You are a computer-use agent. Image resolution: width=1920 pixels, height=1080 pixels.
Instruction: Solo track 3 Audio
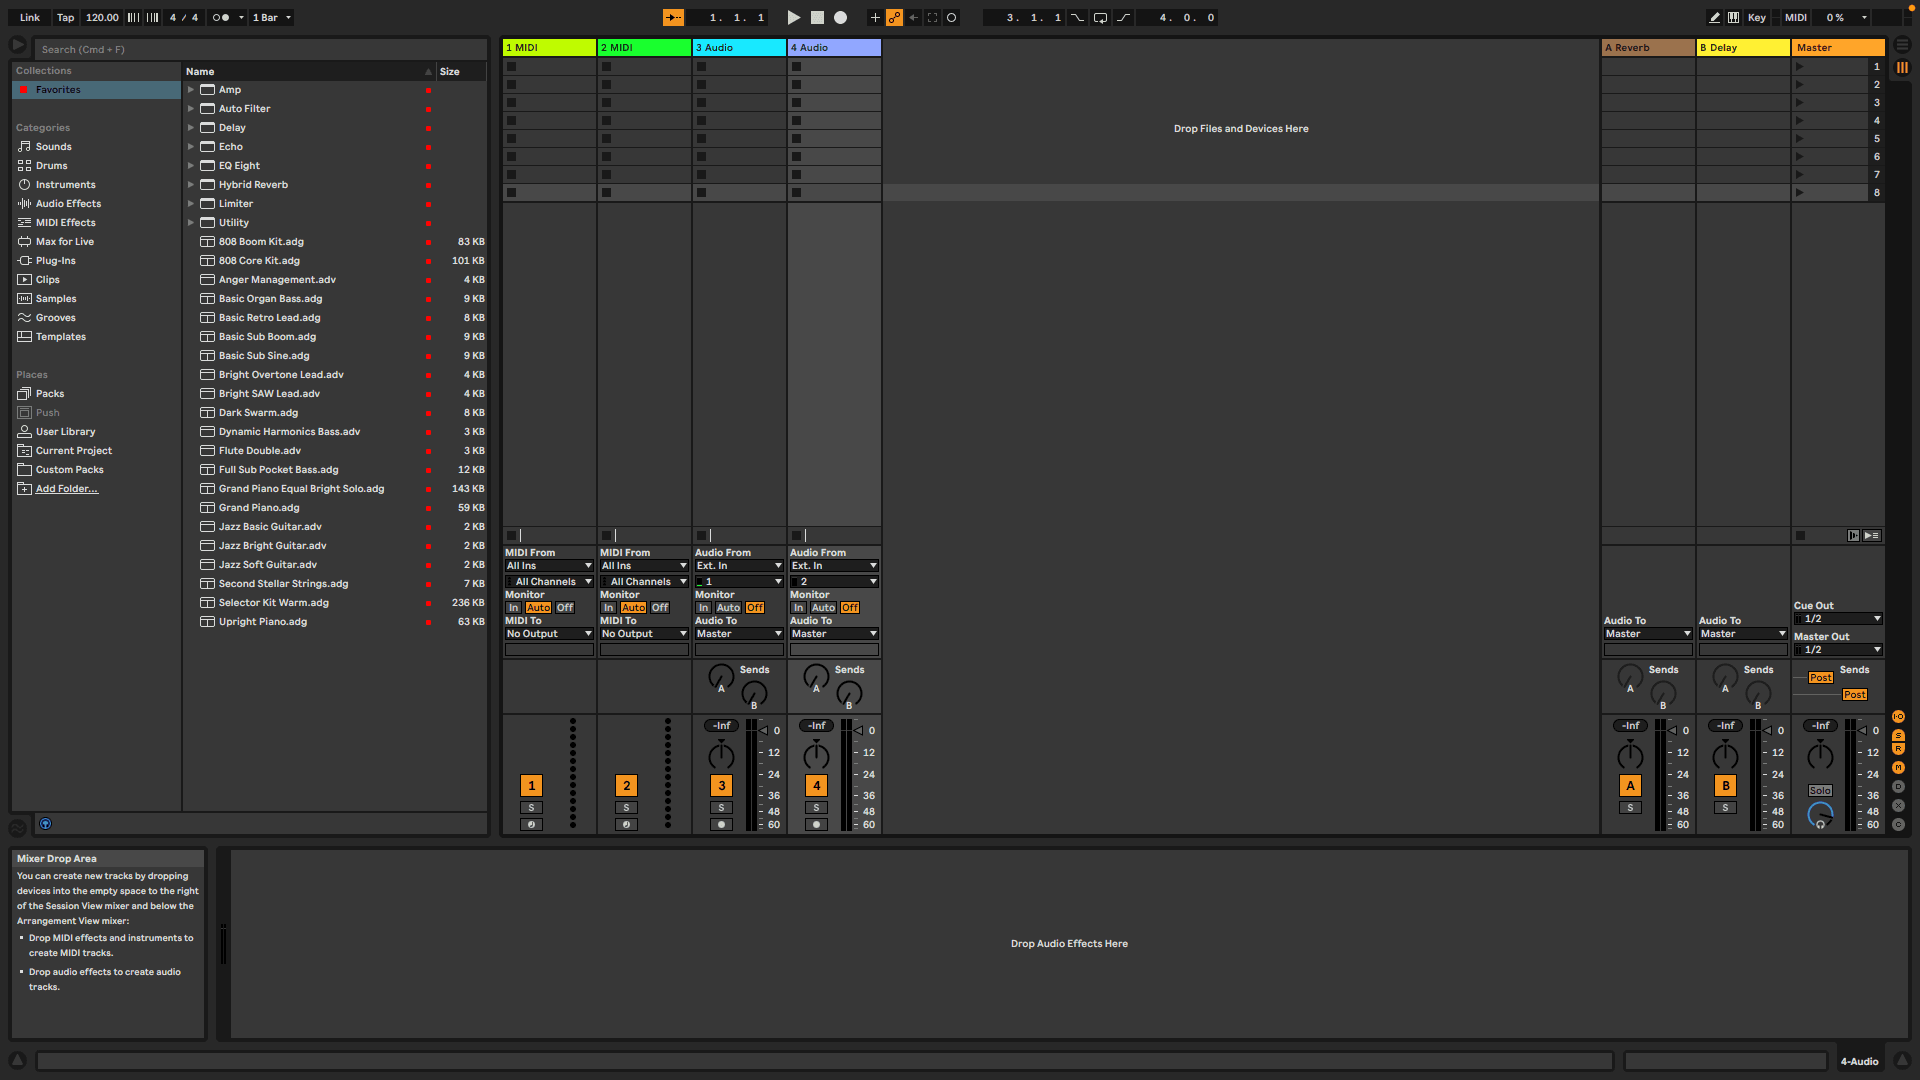[721, 808]
